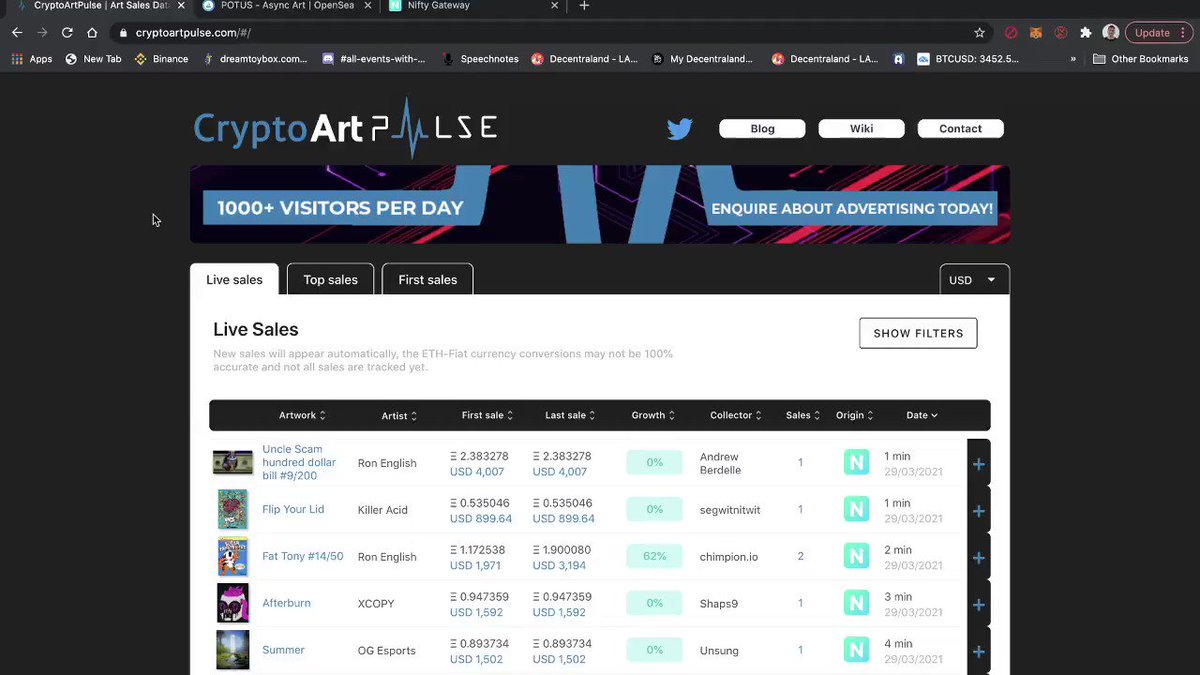1200x675 pixels.
Task: Go back with the browser back arrow
Action: (x=17, y=32)
